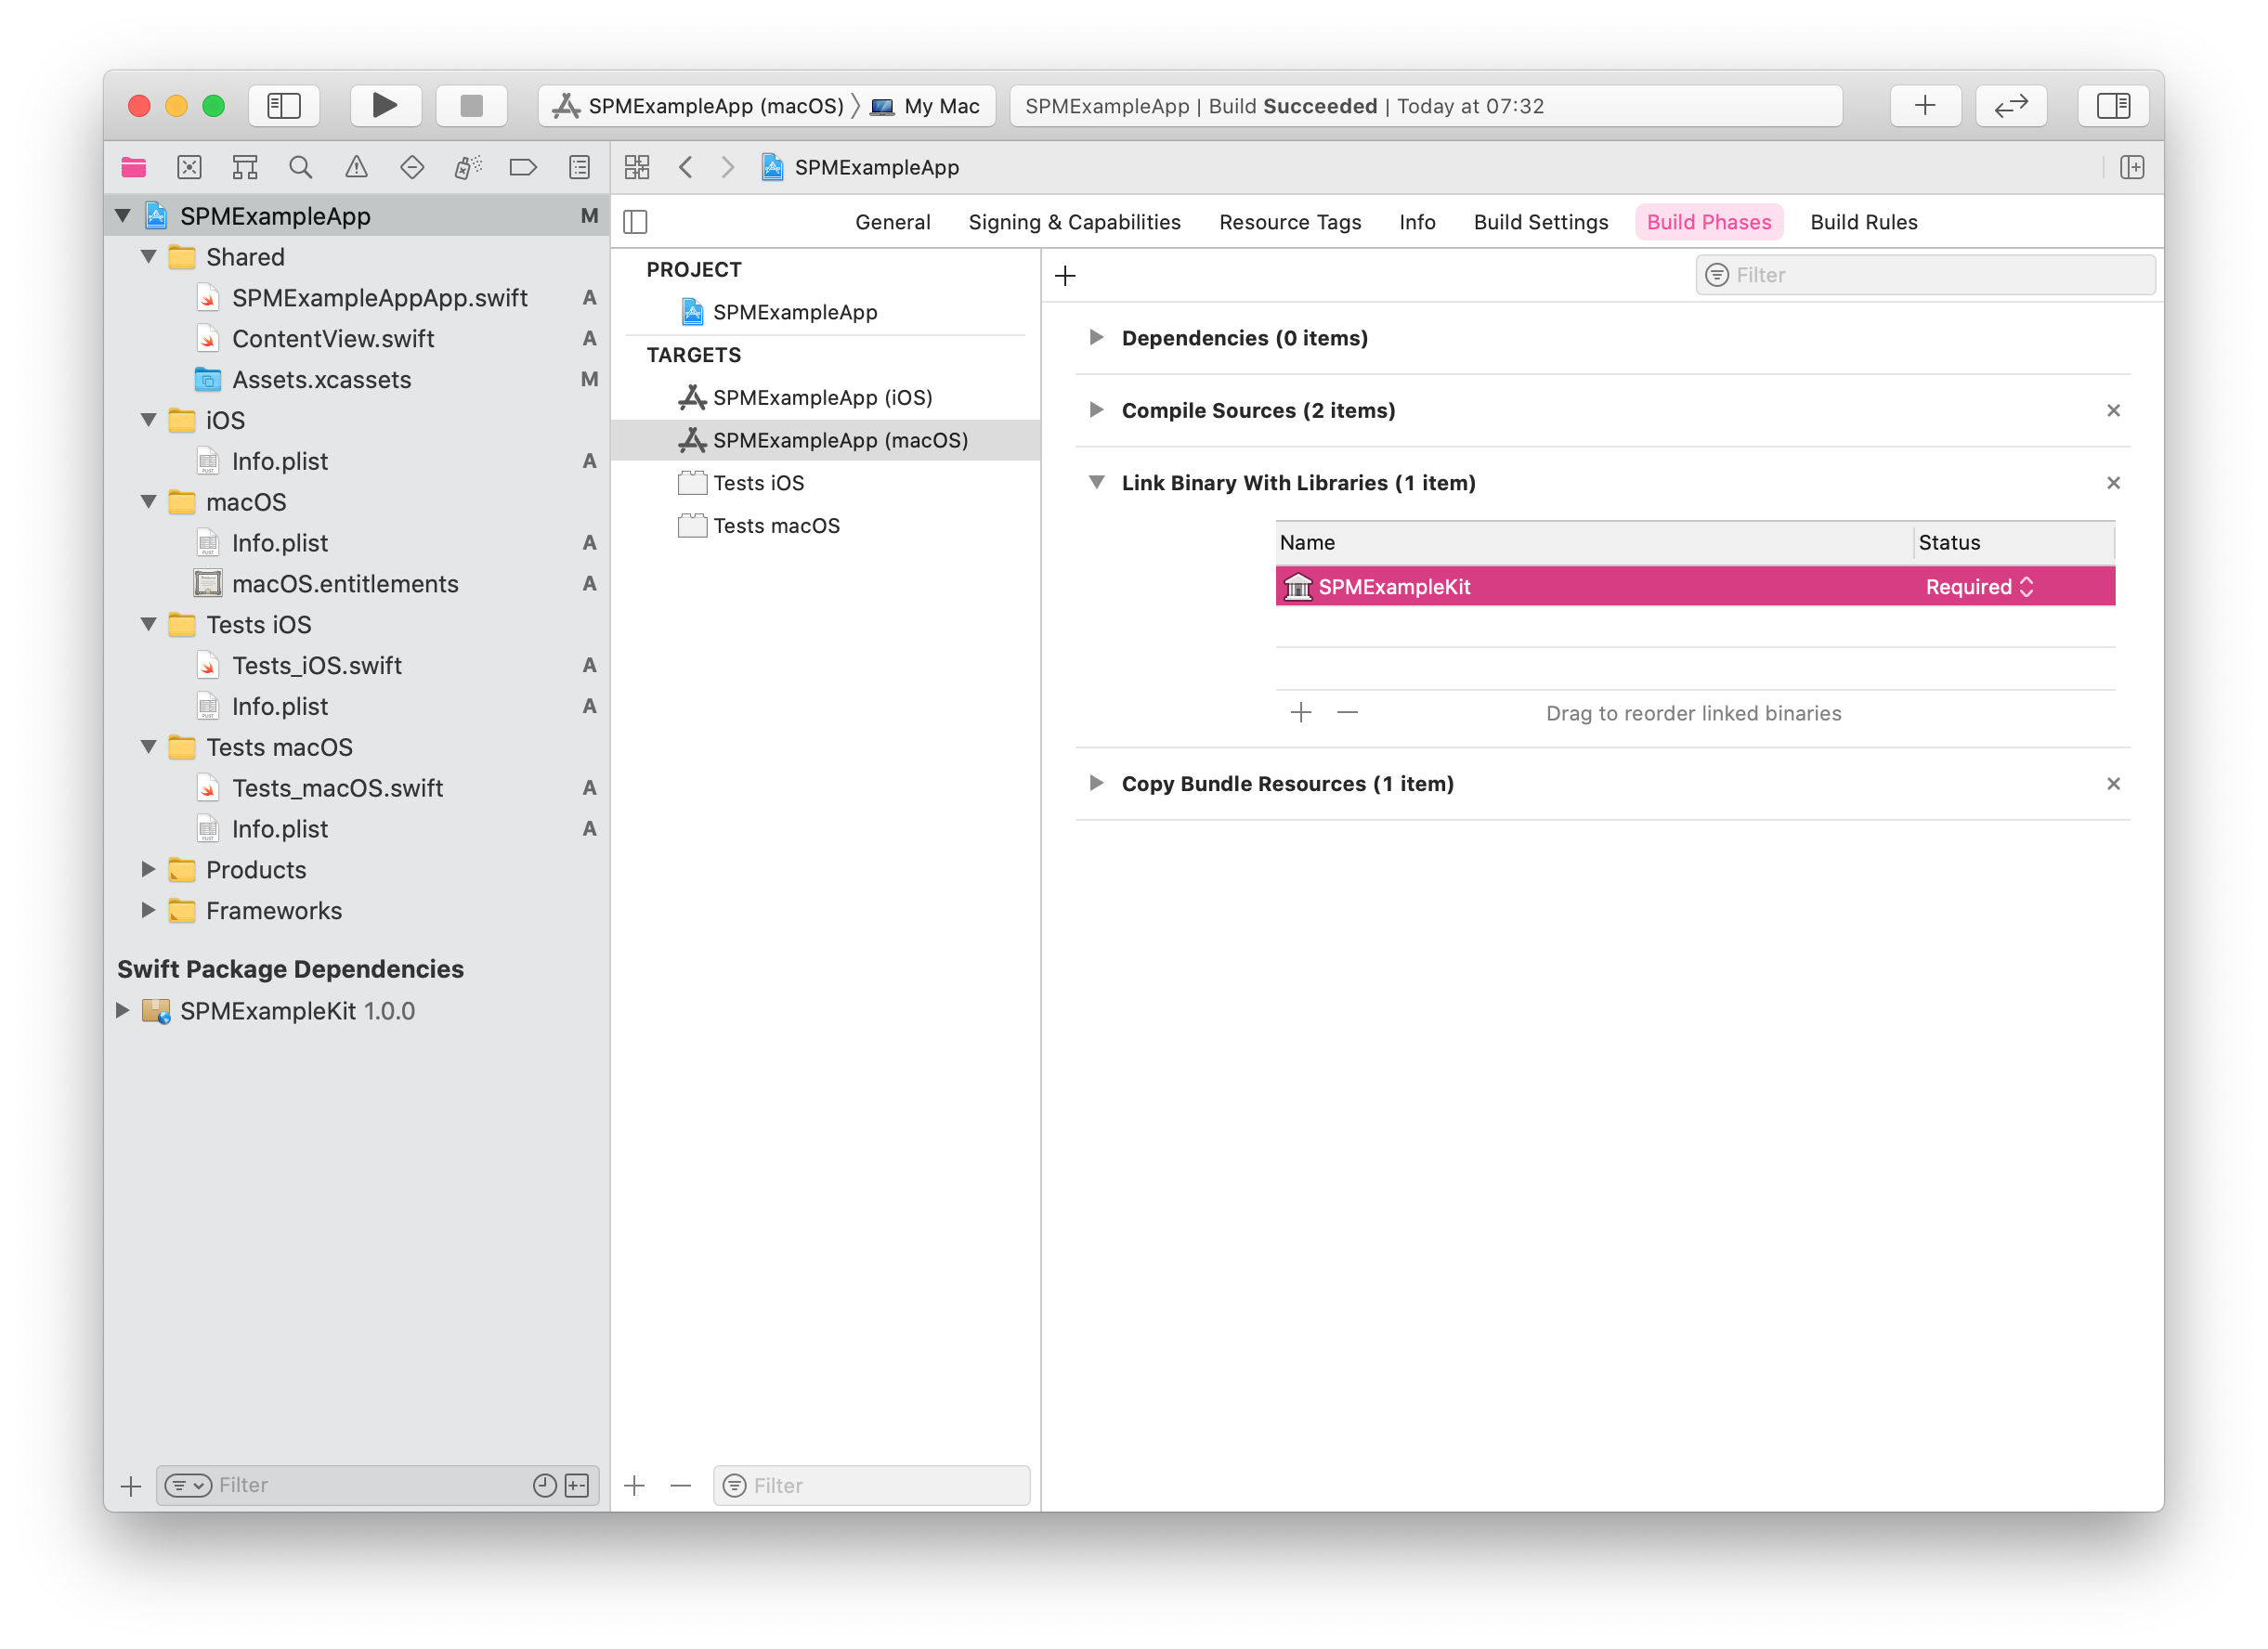
Task: Open the Build Rules tab
Action: (1864, 222)
